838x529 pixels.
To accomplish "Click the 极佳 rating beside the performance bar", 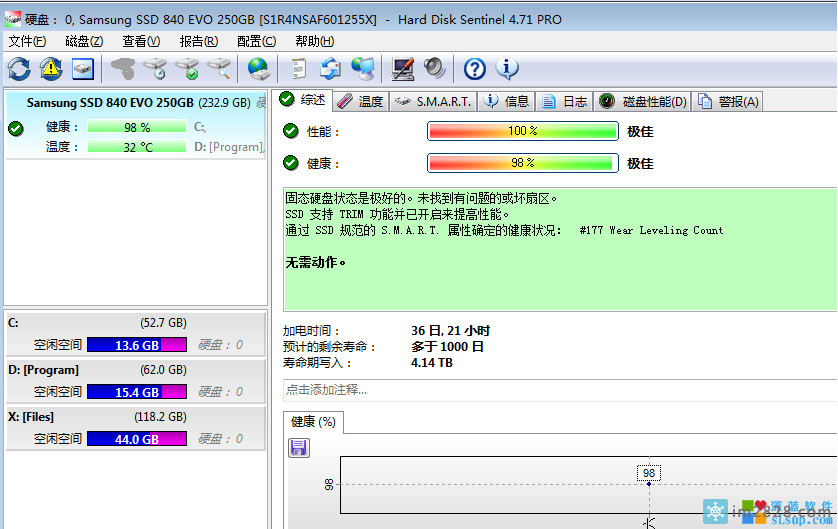I will pos(640,131).
